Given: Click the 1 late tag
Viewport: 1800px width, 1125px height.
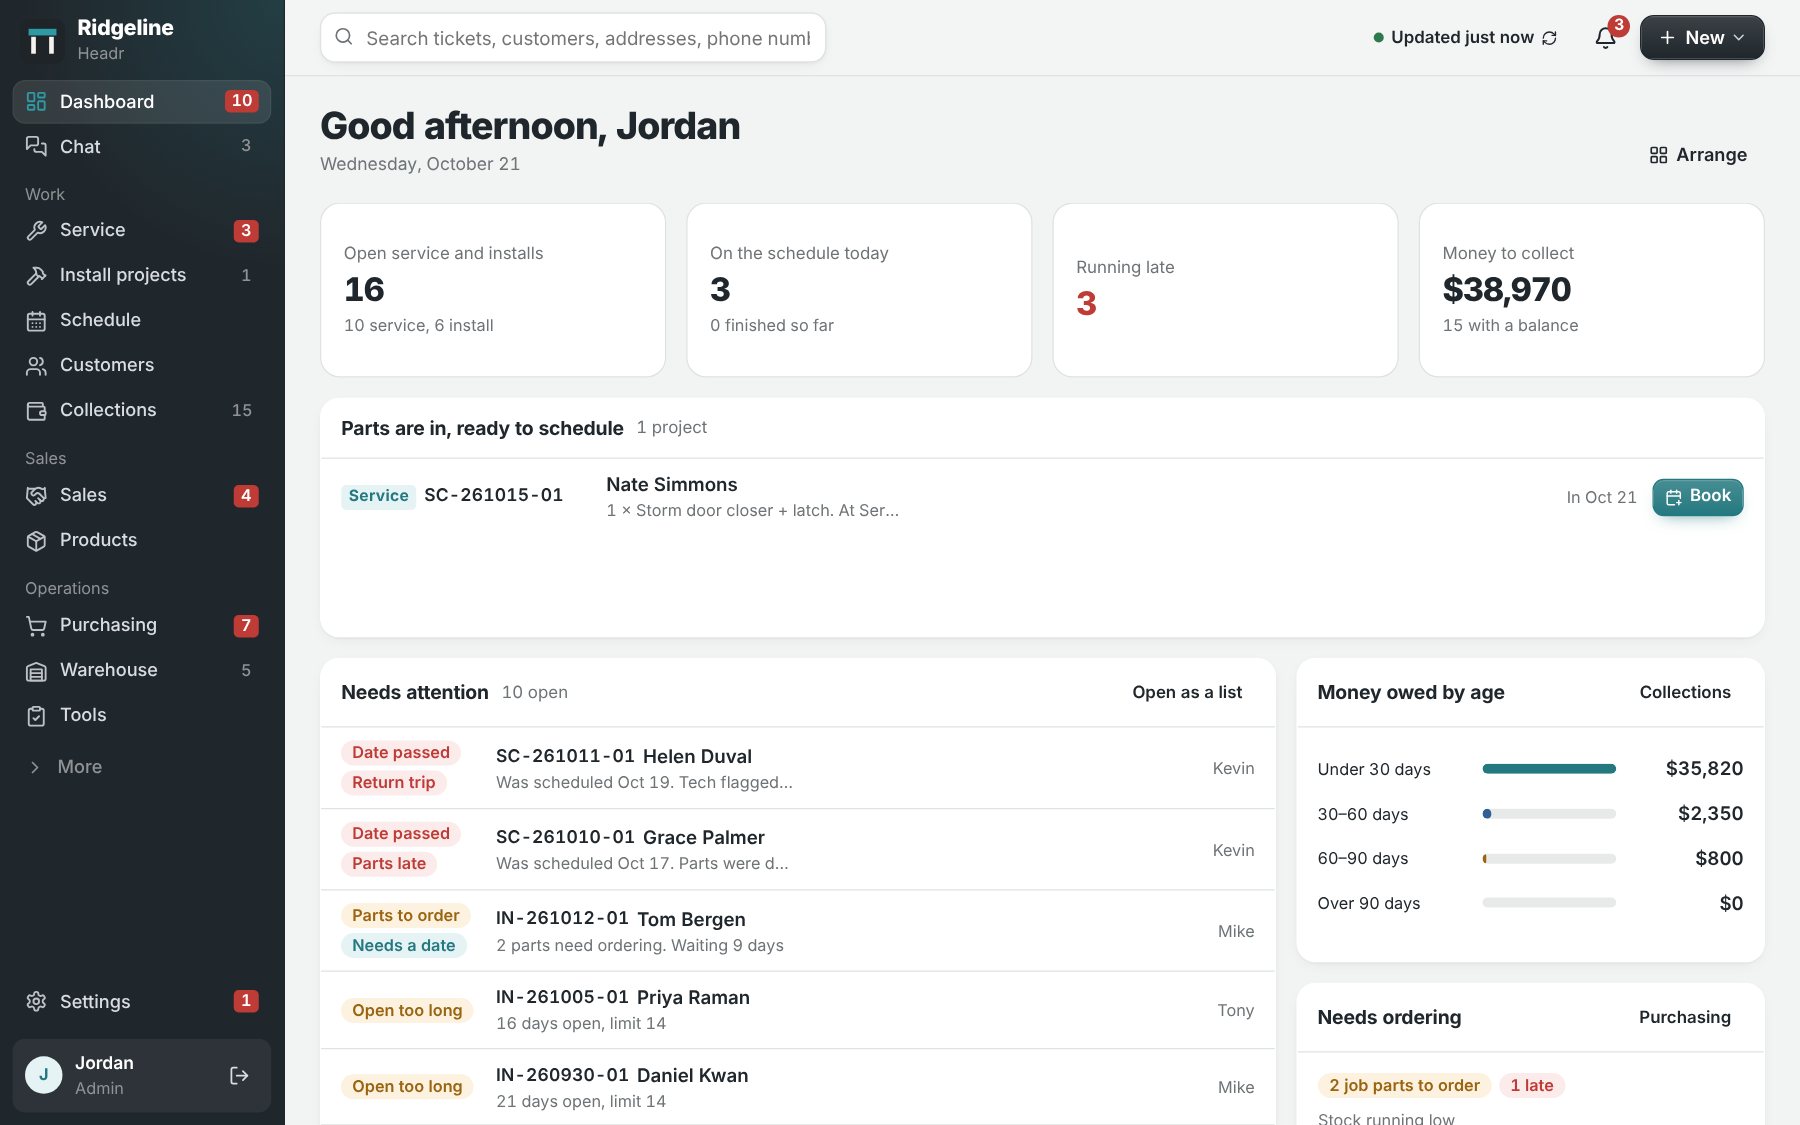Looking at the screenshot, I should [x=1532, y=1085].
